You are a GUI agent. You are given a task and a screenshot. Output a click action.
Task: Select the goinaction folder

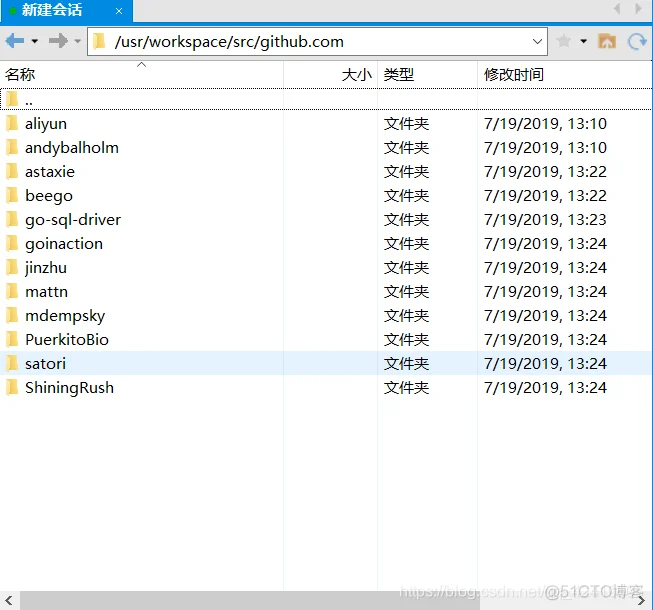pyautogui.click(x=326, y=244)
